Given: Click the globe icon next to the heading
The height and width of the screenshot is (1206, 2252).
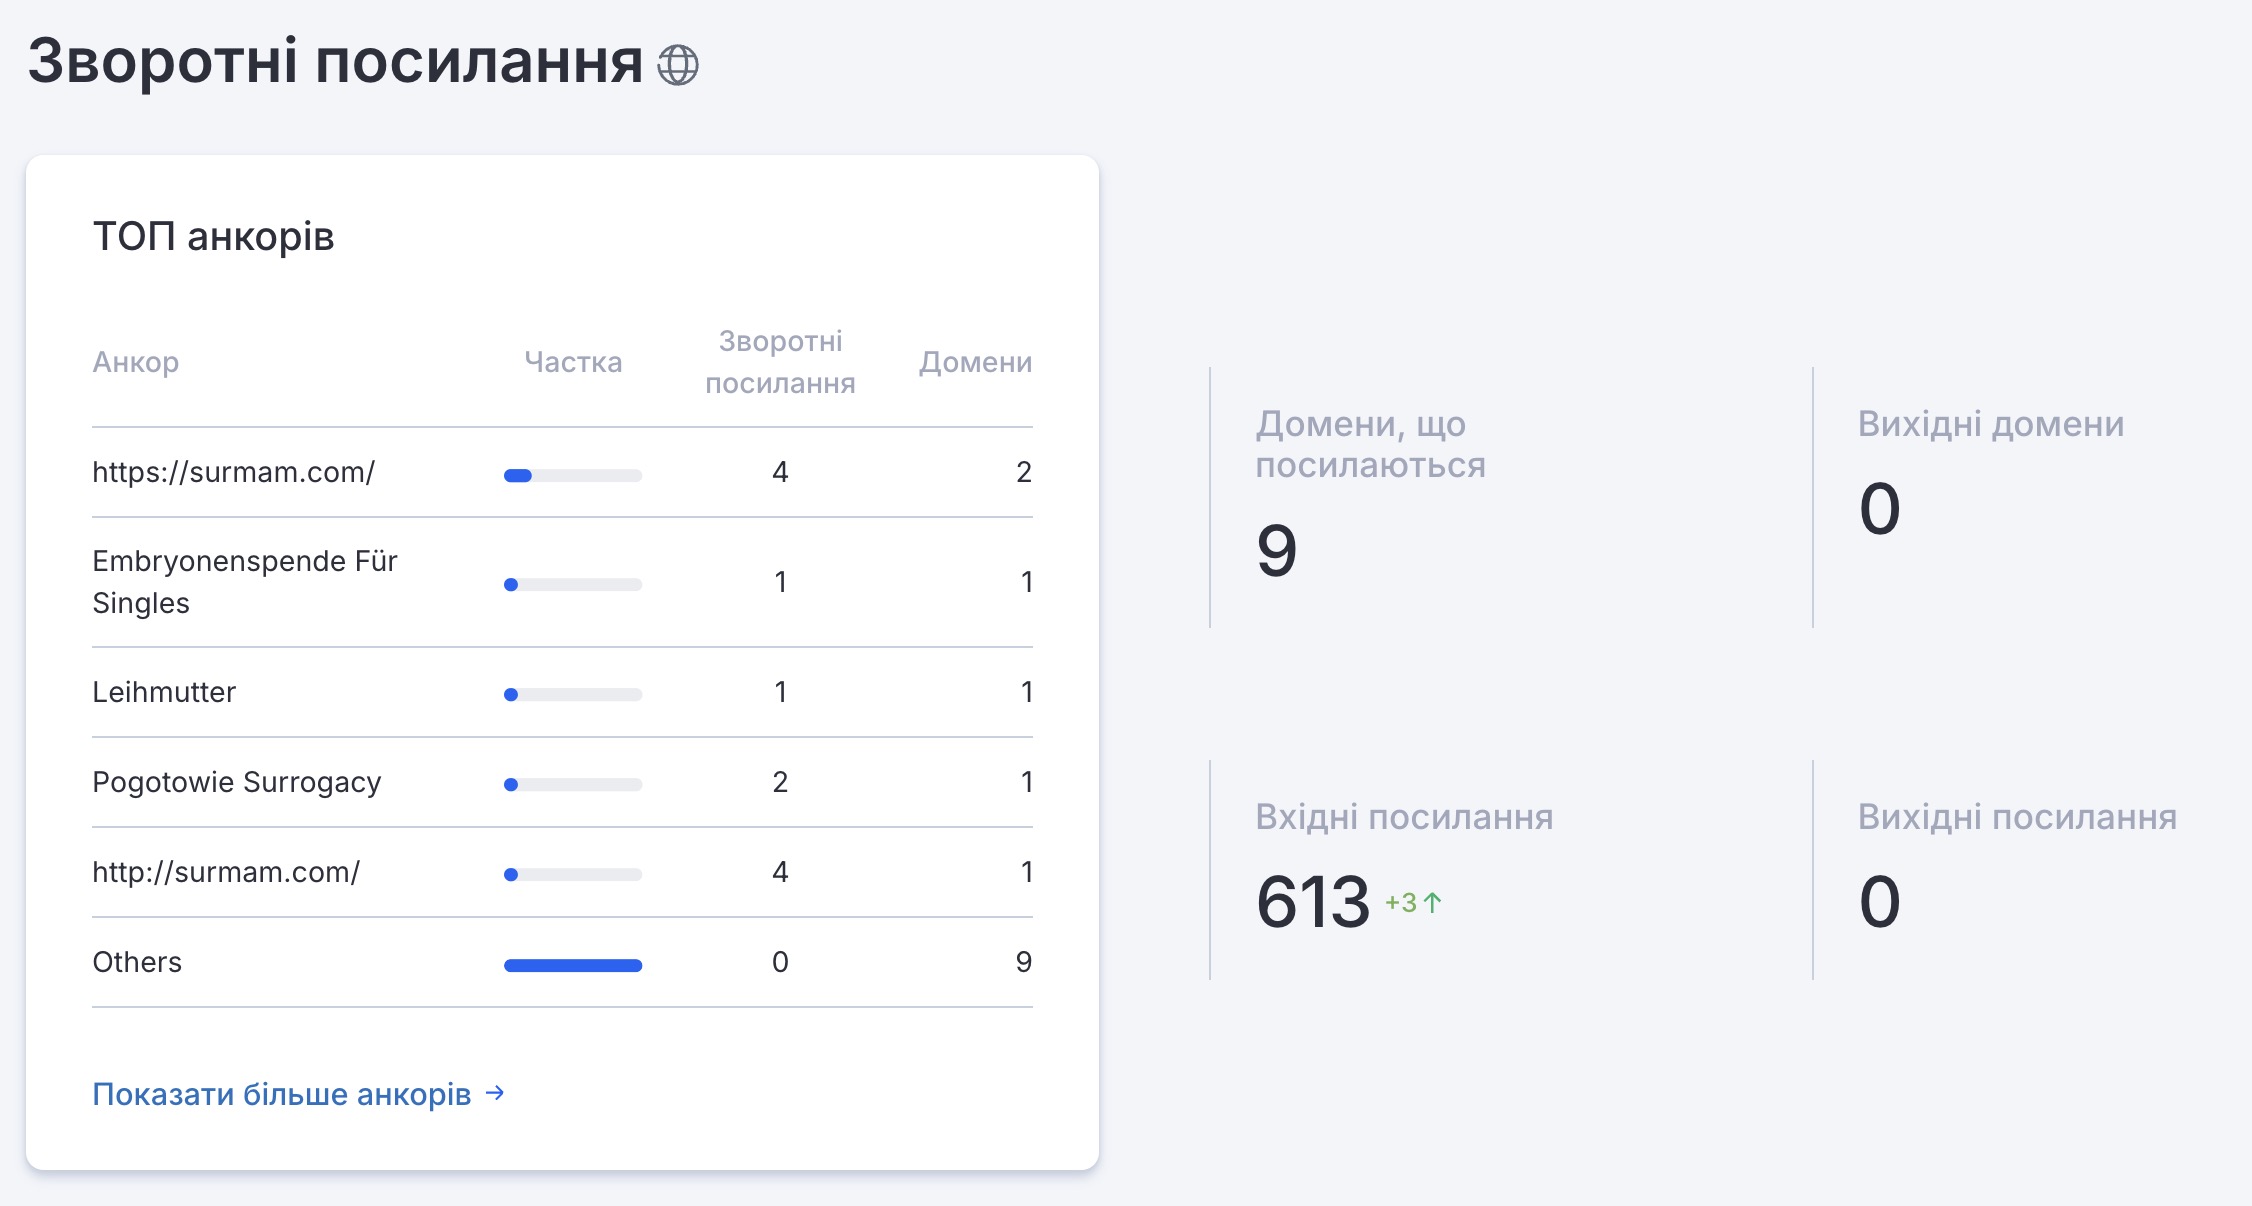Looking at the screenshot, I should pyautogui.click(x=677, y=65).
